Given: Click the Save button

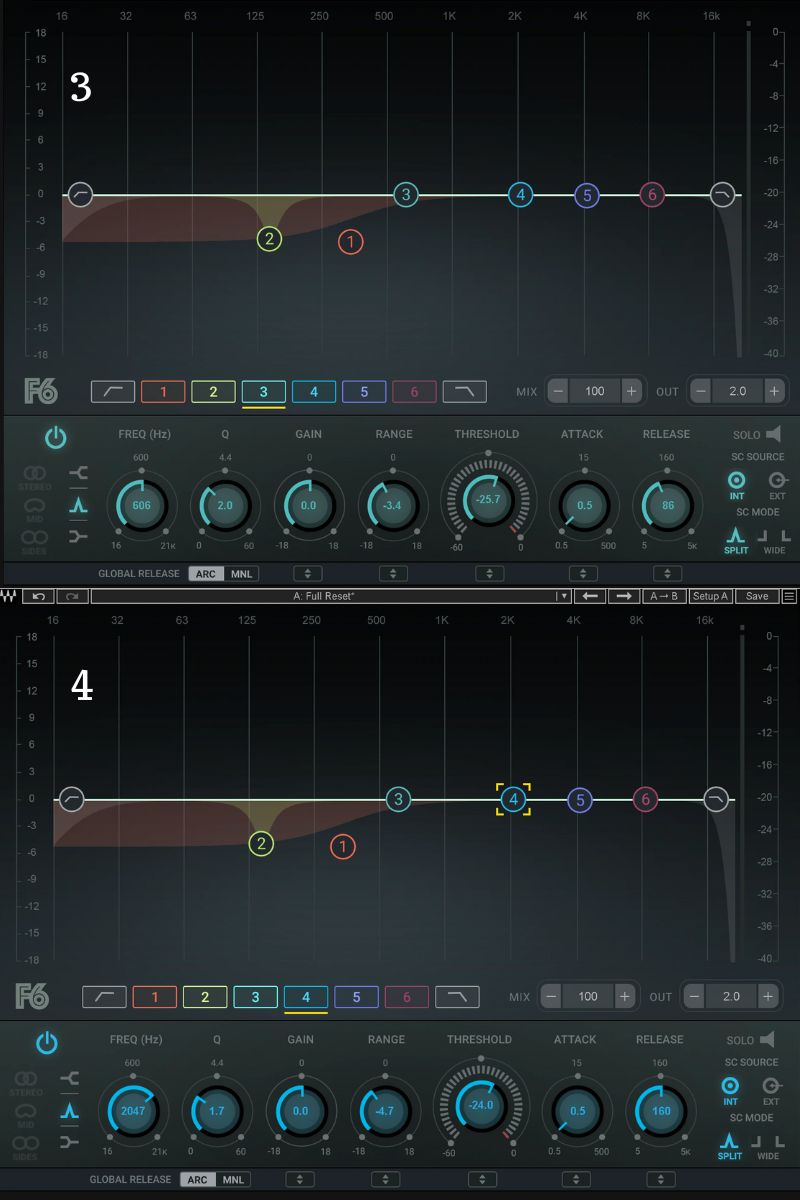Looking at the screenshot, I should click(x=757, y=596).
